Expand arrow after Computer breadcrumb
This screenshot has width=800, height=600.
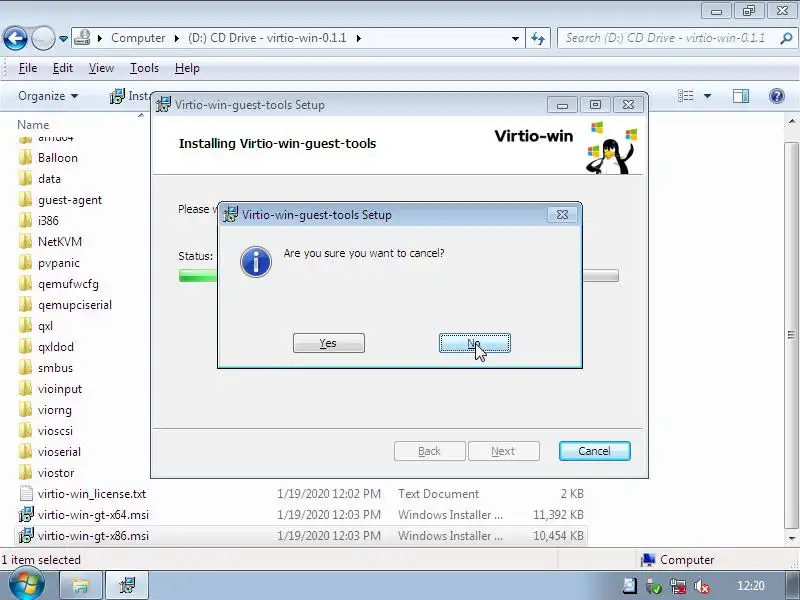pos(177,38)
